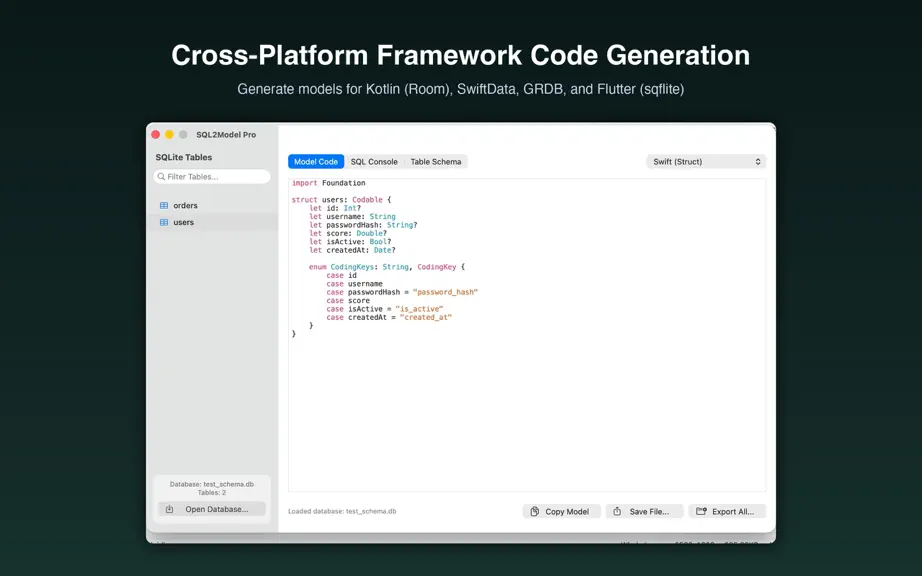This screenshot has height=576, width=922.
Task: Select the users table row
Action: click(212, 222)
